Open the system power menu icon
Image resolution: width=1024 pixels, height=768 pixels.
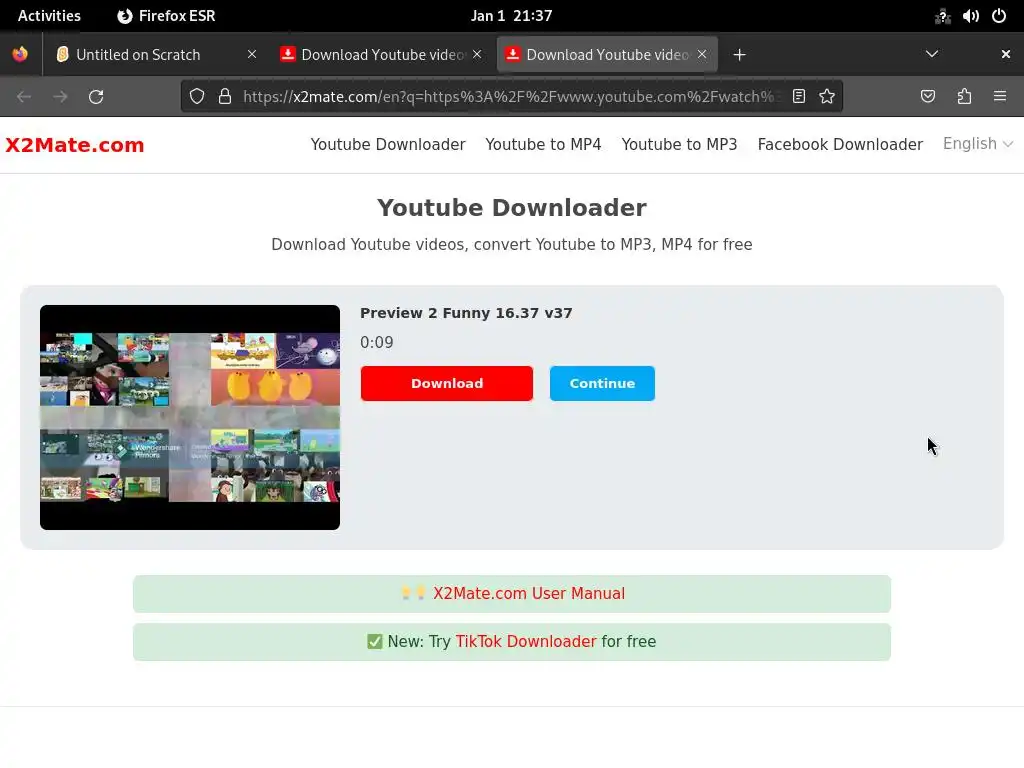pyautogui.click(x=999, y=16)
